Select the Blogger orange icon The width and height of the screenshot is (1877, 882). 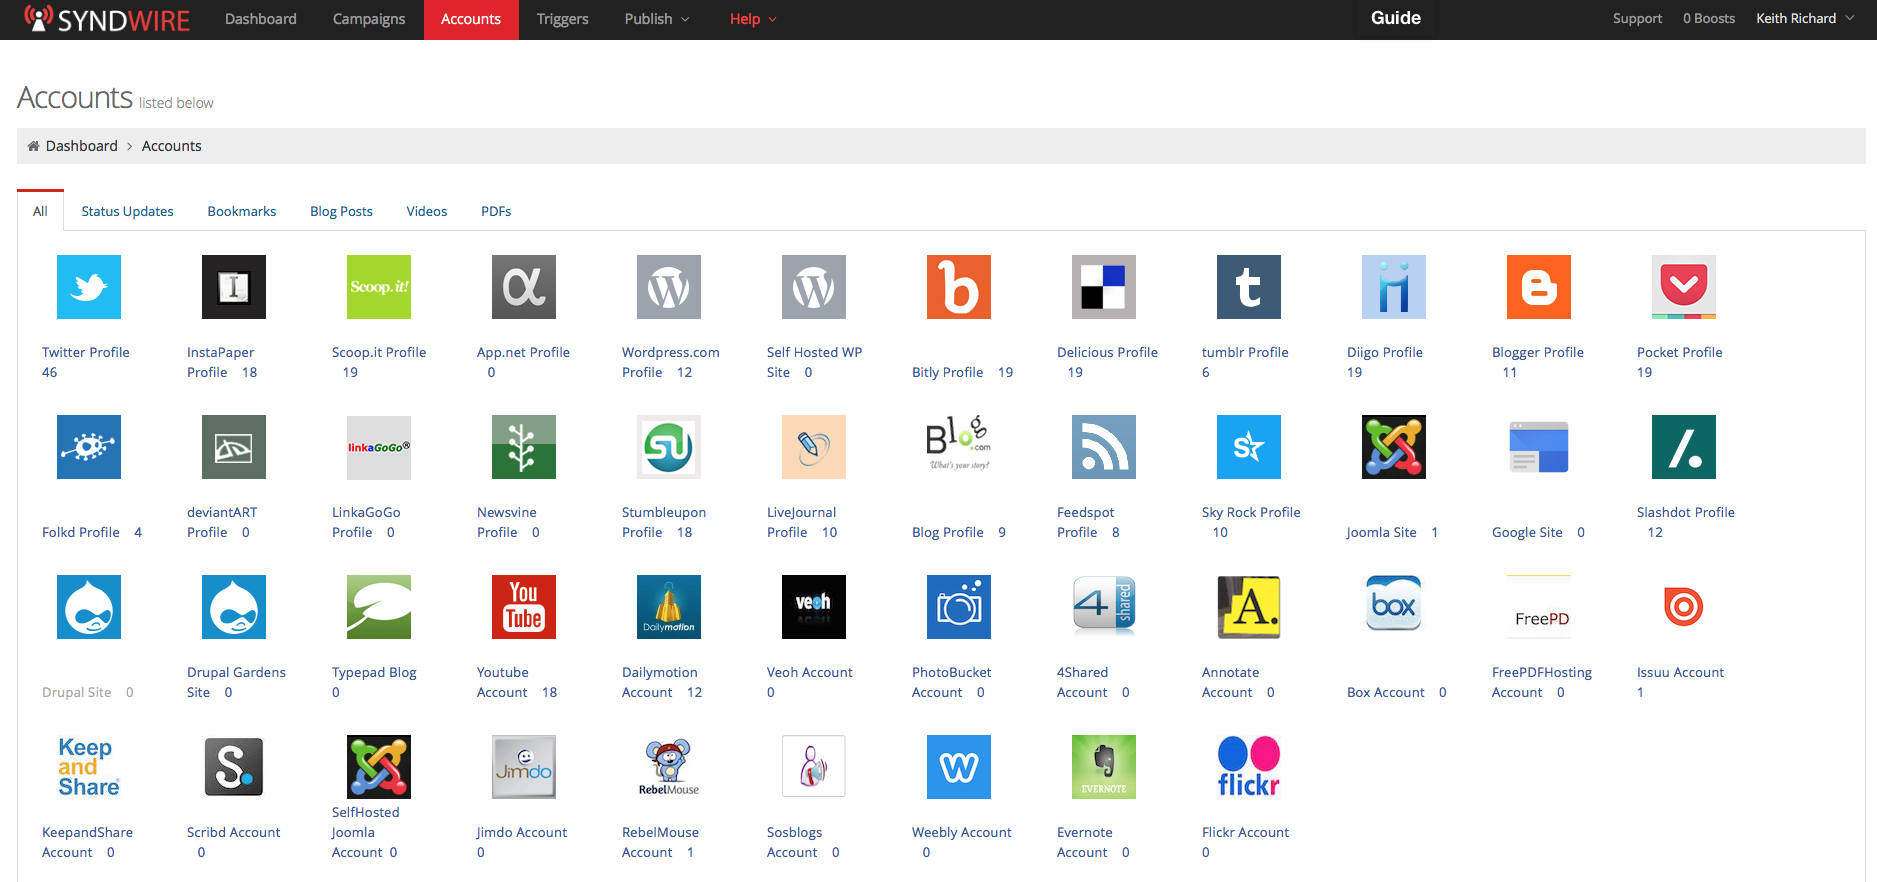pos(1539,287)
